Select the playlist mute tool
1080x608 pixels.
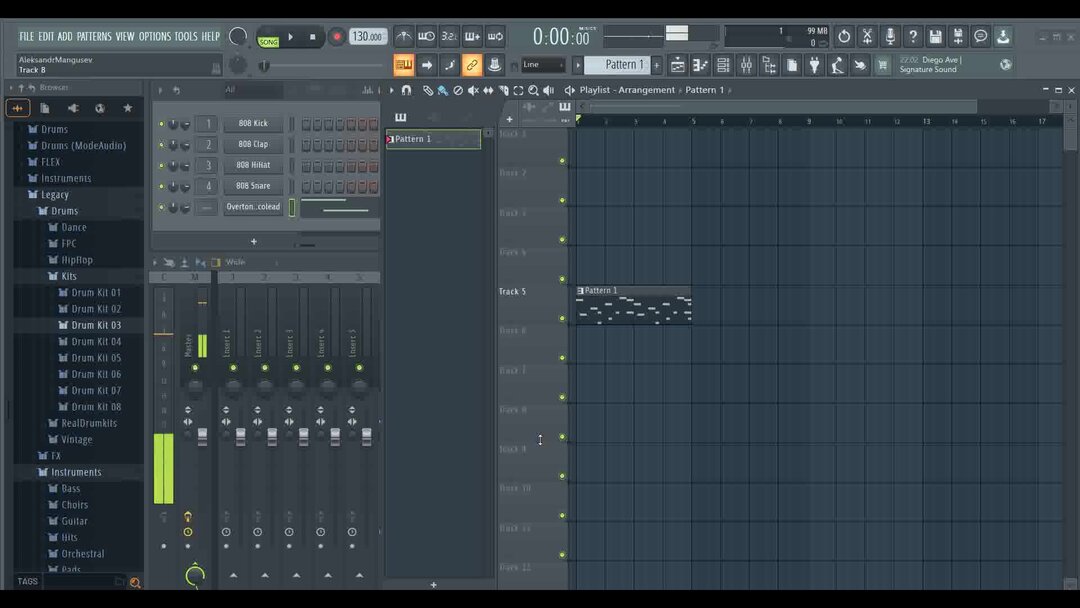pos(473,90)
